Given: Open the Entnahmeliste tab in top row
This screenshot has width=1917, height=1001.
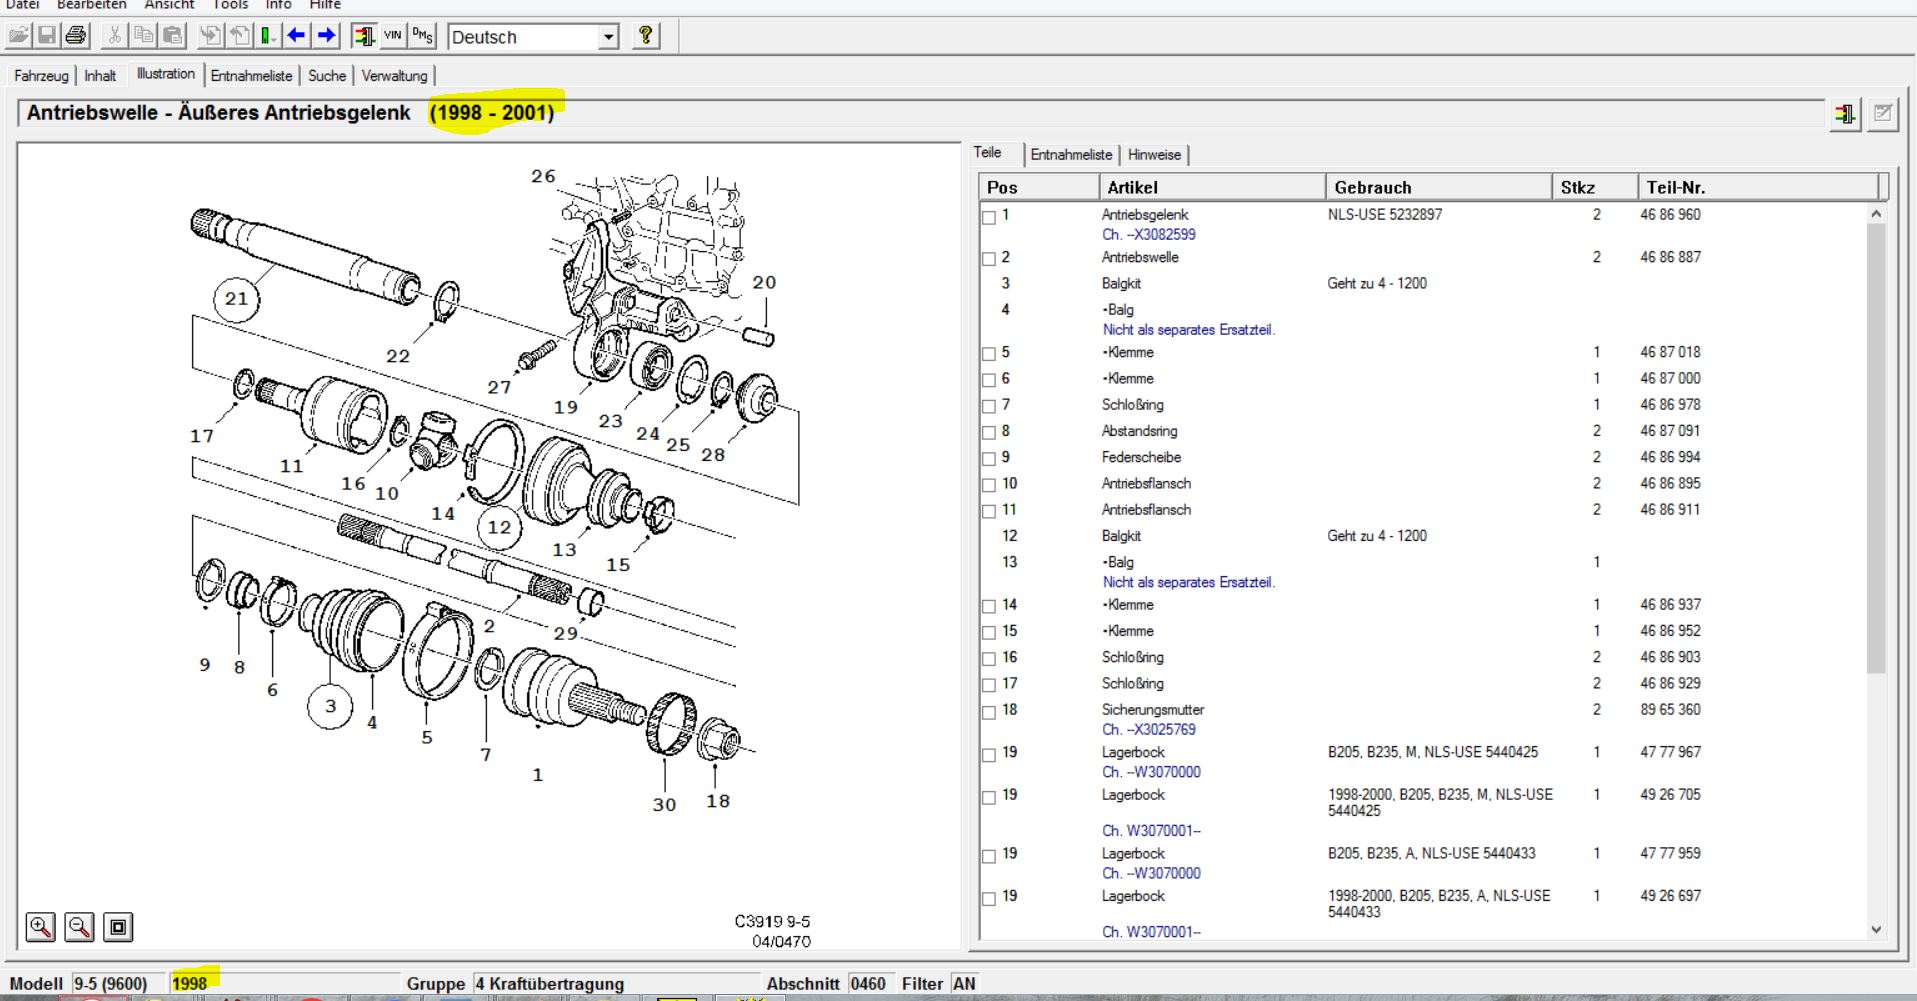Looking at the screenshot, I should (x=251, y=76).
